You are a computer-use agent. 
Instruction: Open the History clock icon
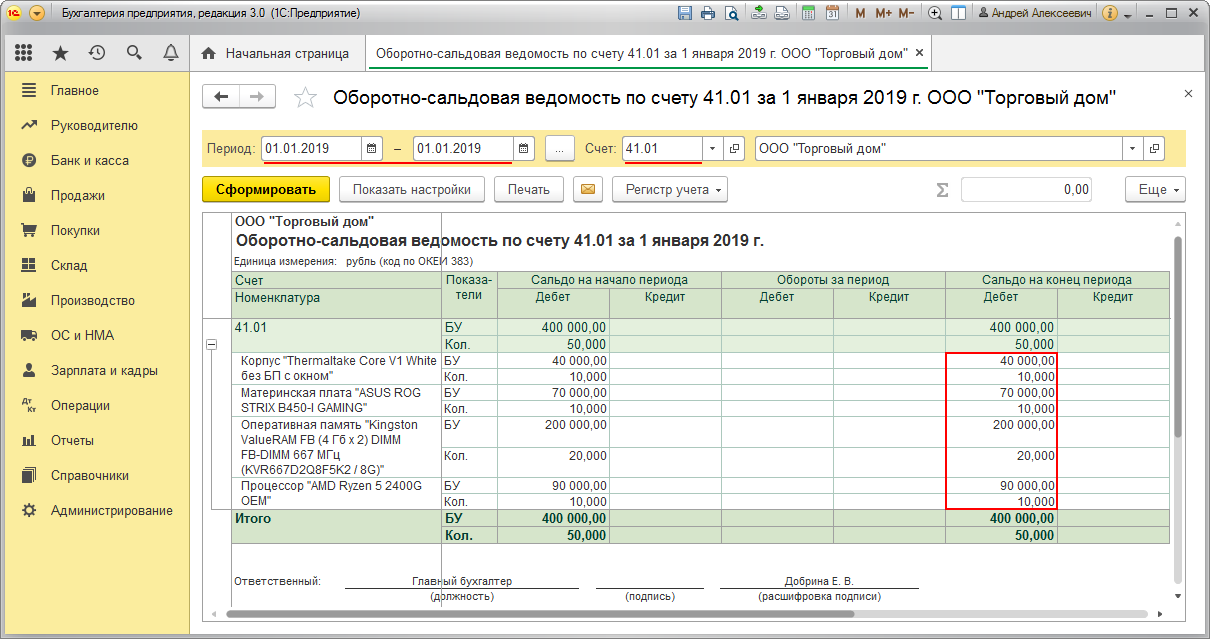pyautogui.click(x=97, y=53)
